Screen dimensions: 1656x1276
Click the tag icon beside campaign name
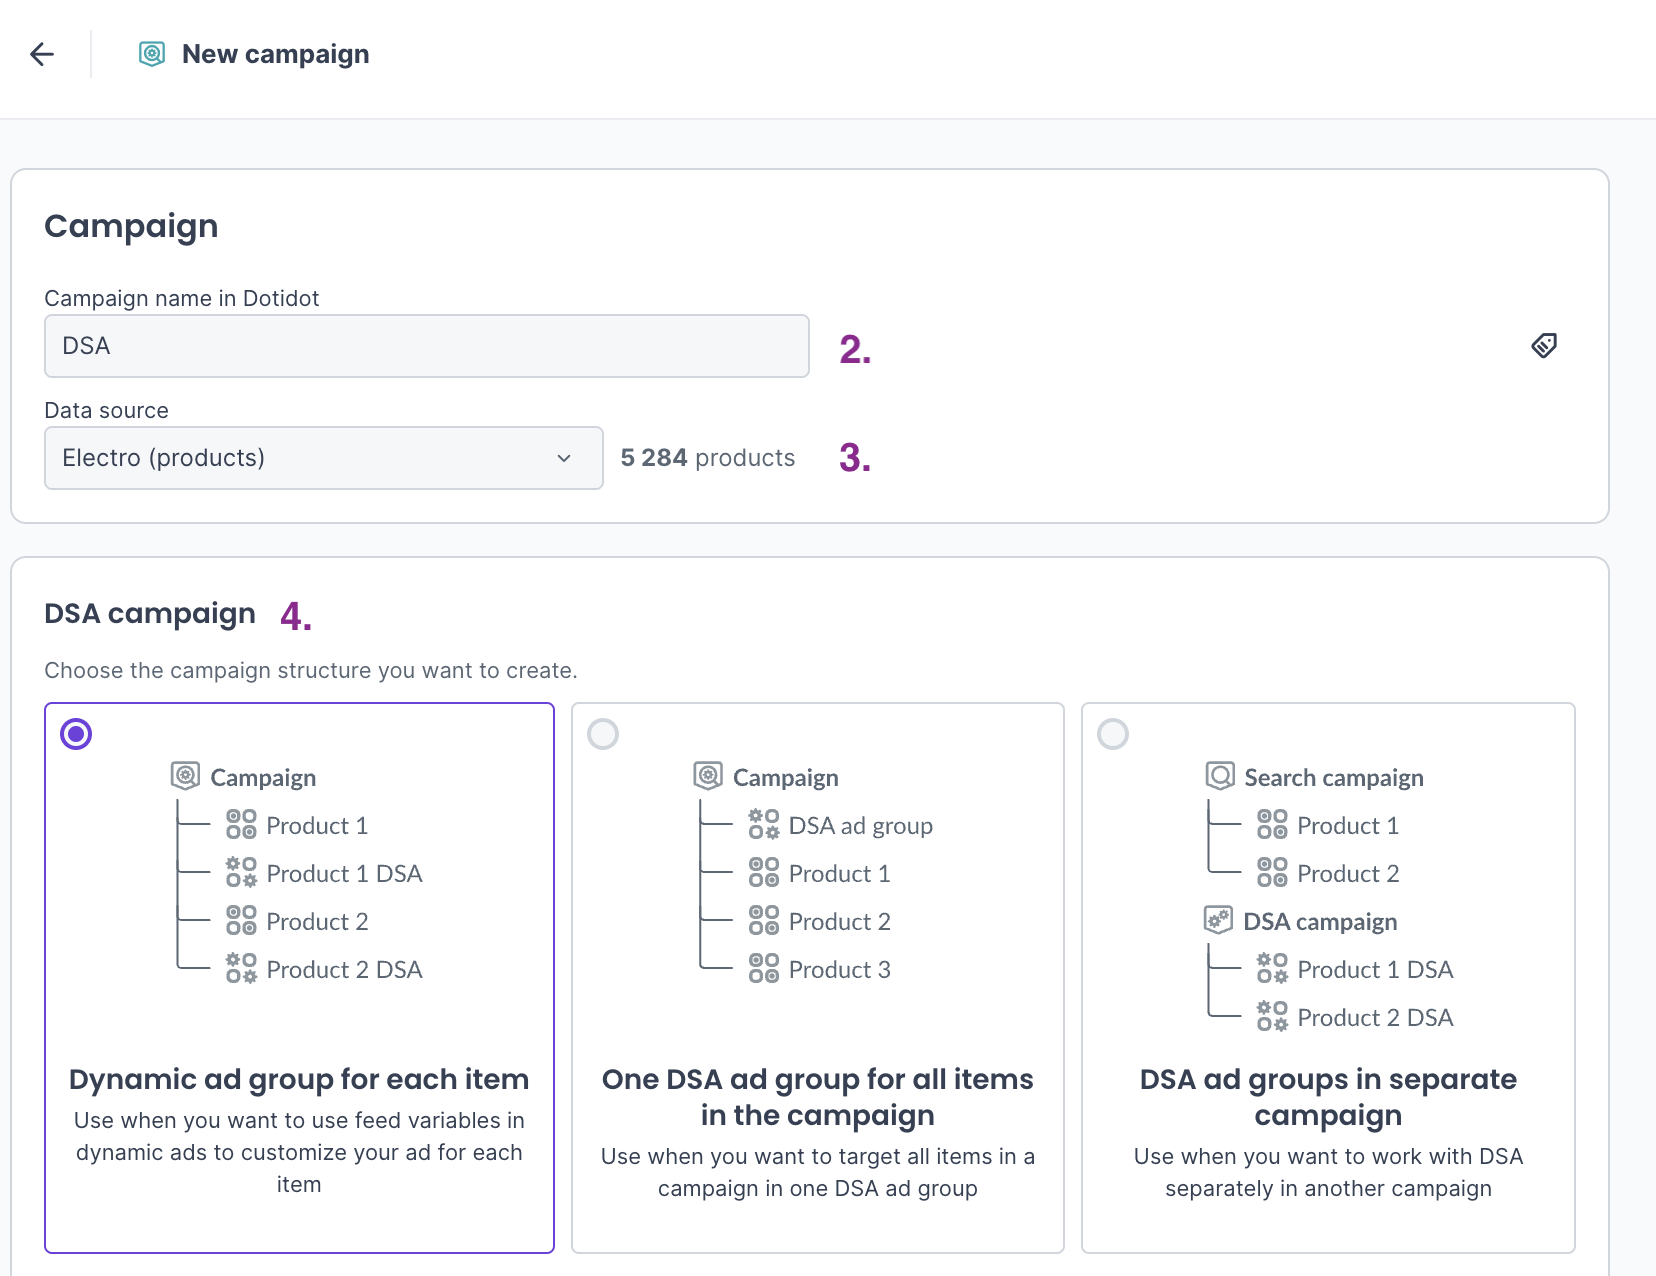click(1544, 346)
